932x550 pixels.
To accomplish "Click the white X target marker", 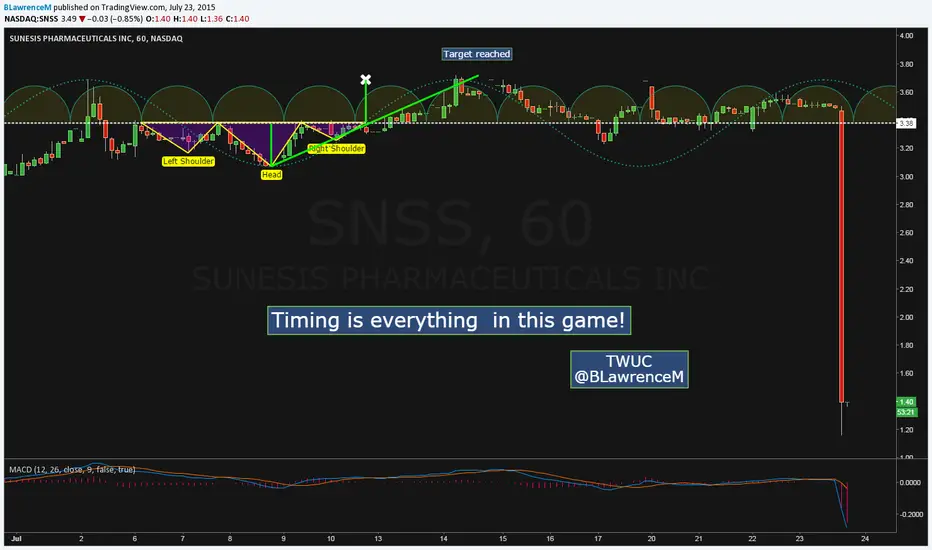I will [x=366, y=80].
